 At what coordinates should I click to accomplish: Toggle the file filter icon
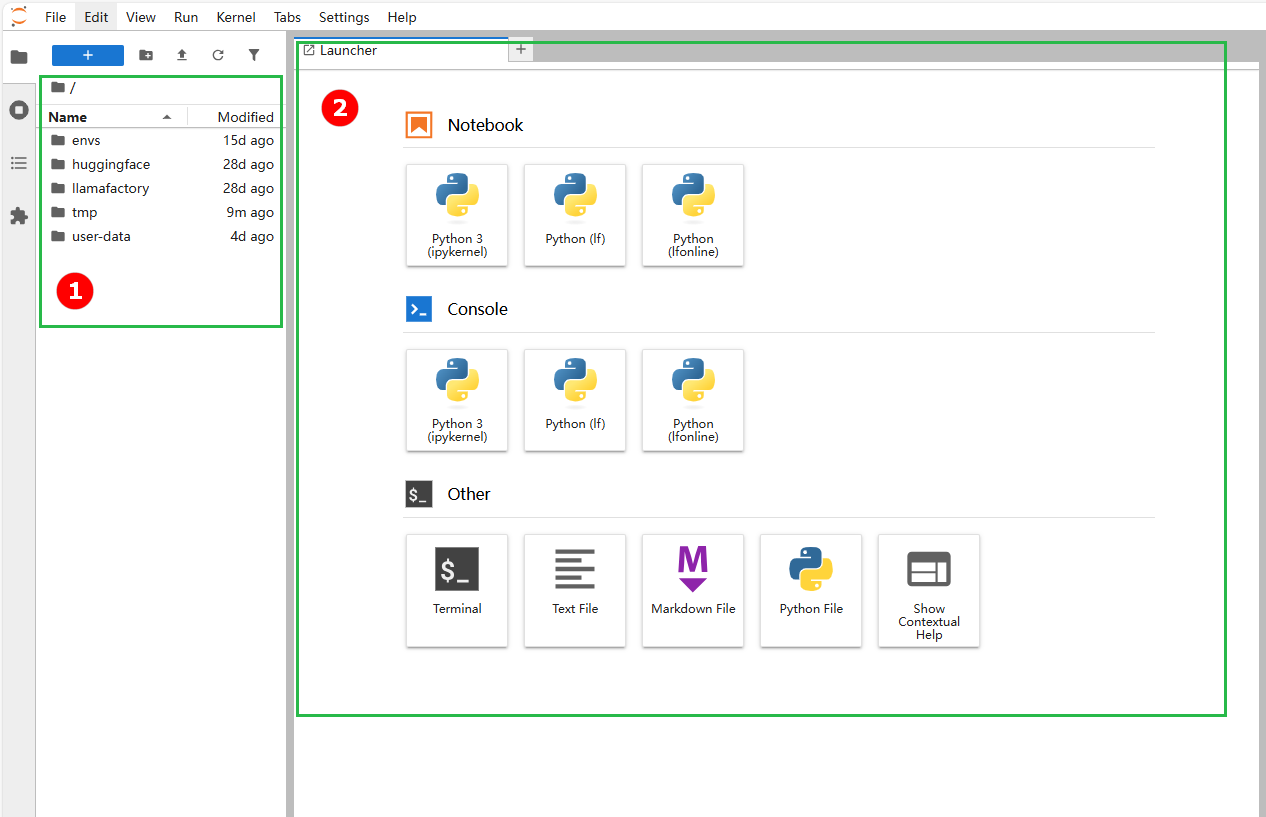tap(254, 55)
